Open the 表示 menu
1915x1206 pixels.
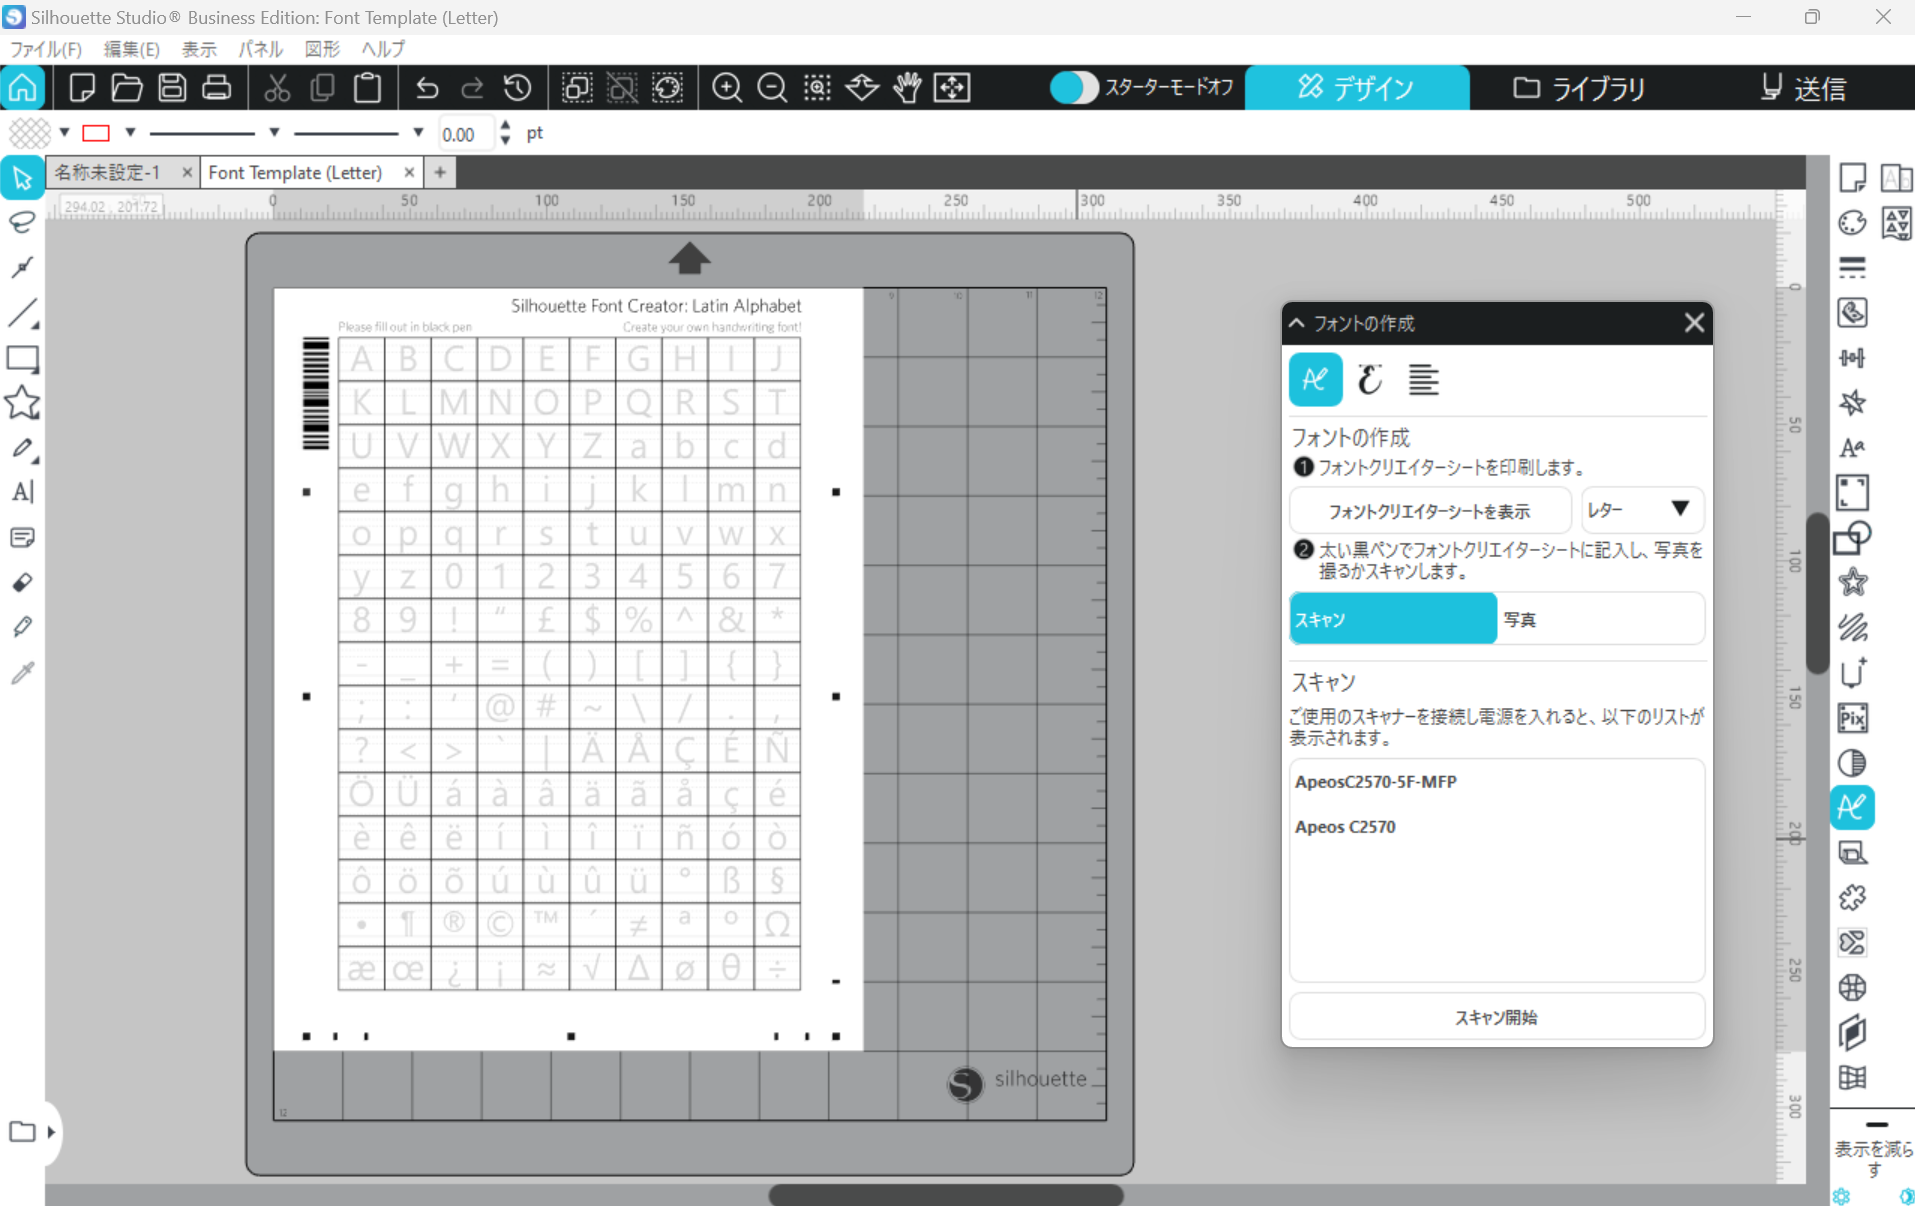[199, 49]
